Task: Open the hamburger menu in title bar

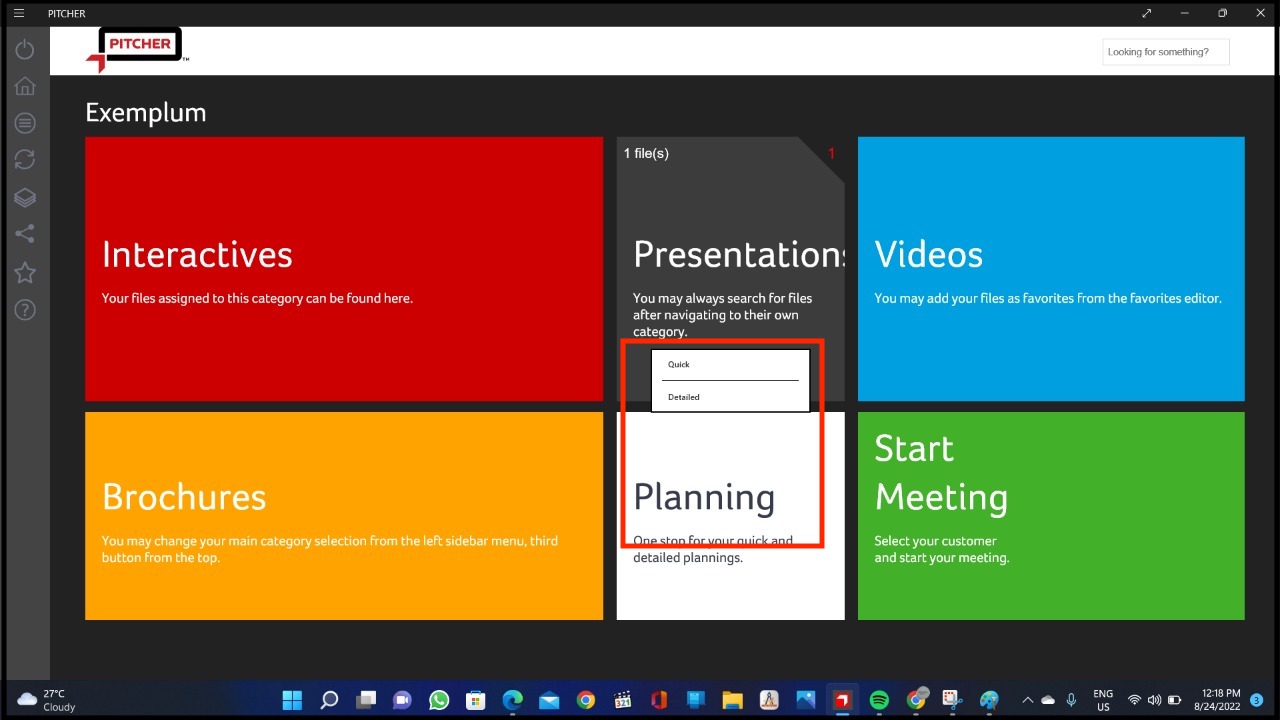Action: pyautogui.click(x=18, y=13)
